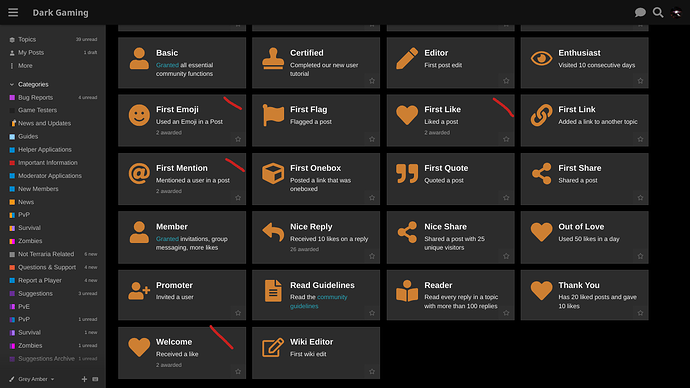Image resolution: width=690 pixels, height=388 pixels.
Task: Collapse the Categories sidebar section
Action: (x=29, y=84)
